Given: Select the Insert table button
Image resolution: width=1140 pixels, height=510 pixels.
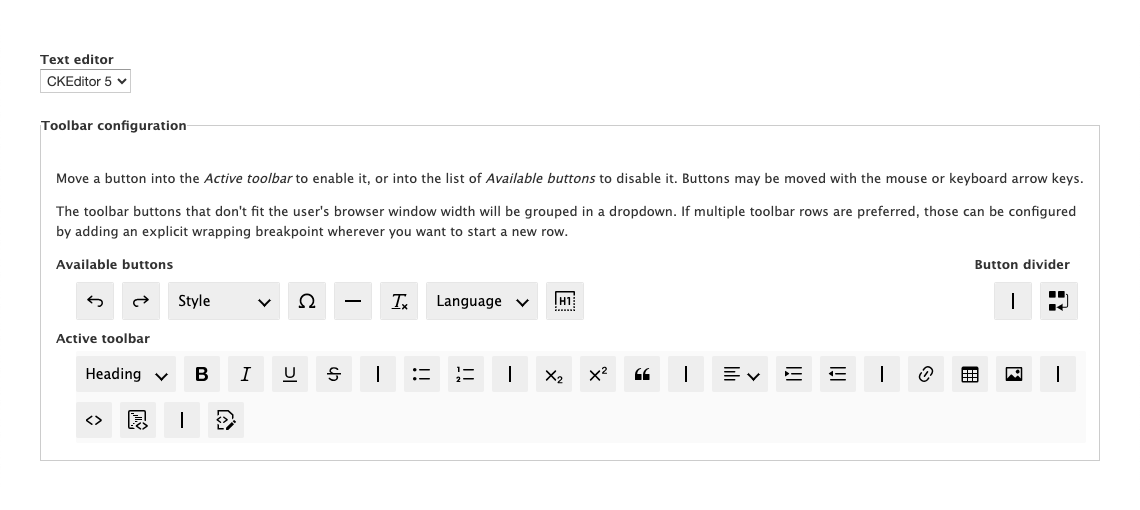Looking at the screenshot, I should pyautogui.click(x=970, y=374).
